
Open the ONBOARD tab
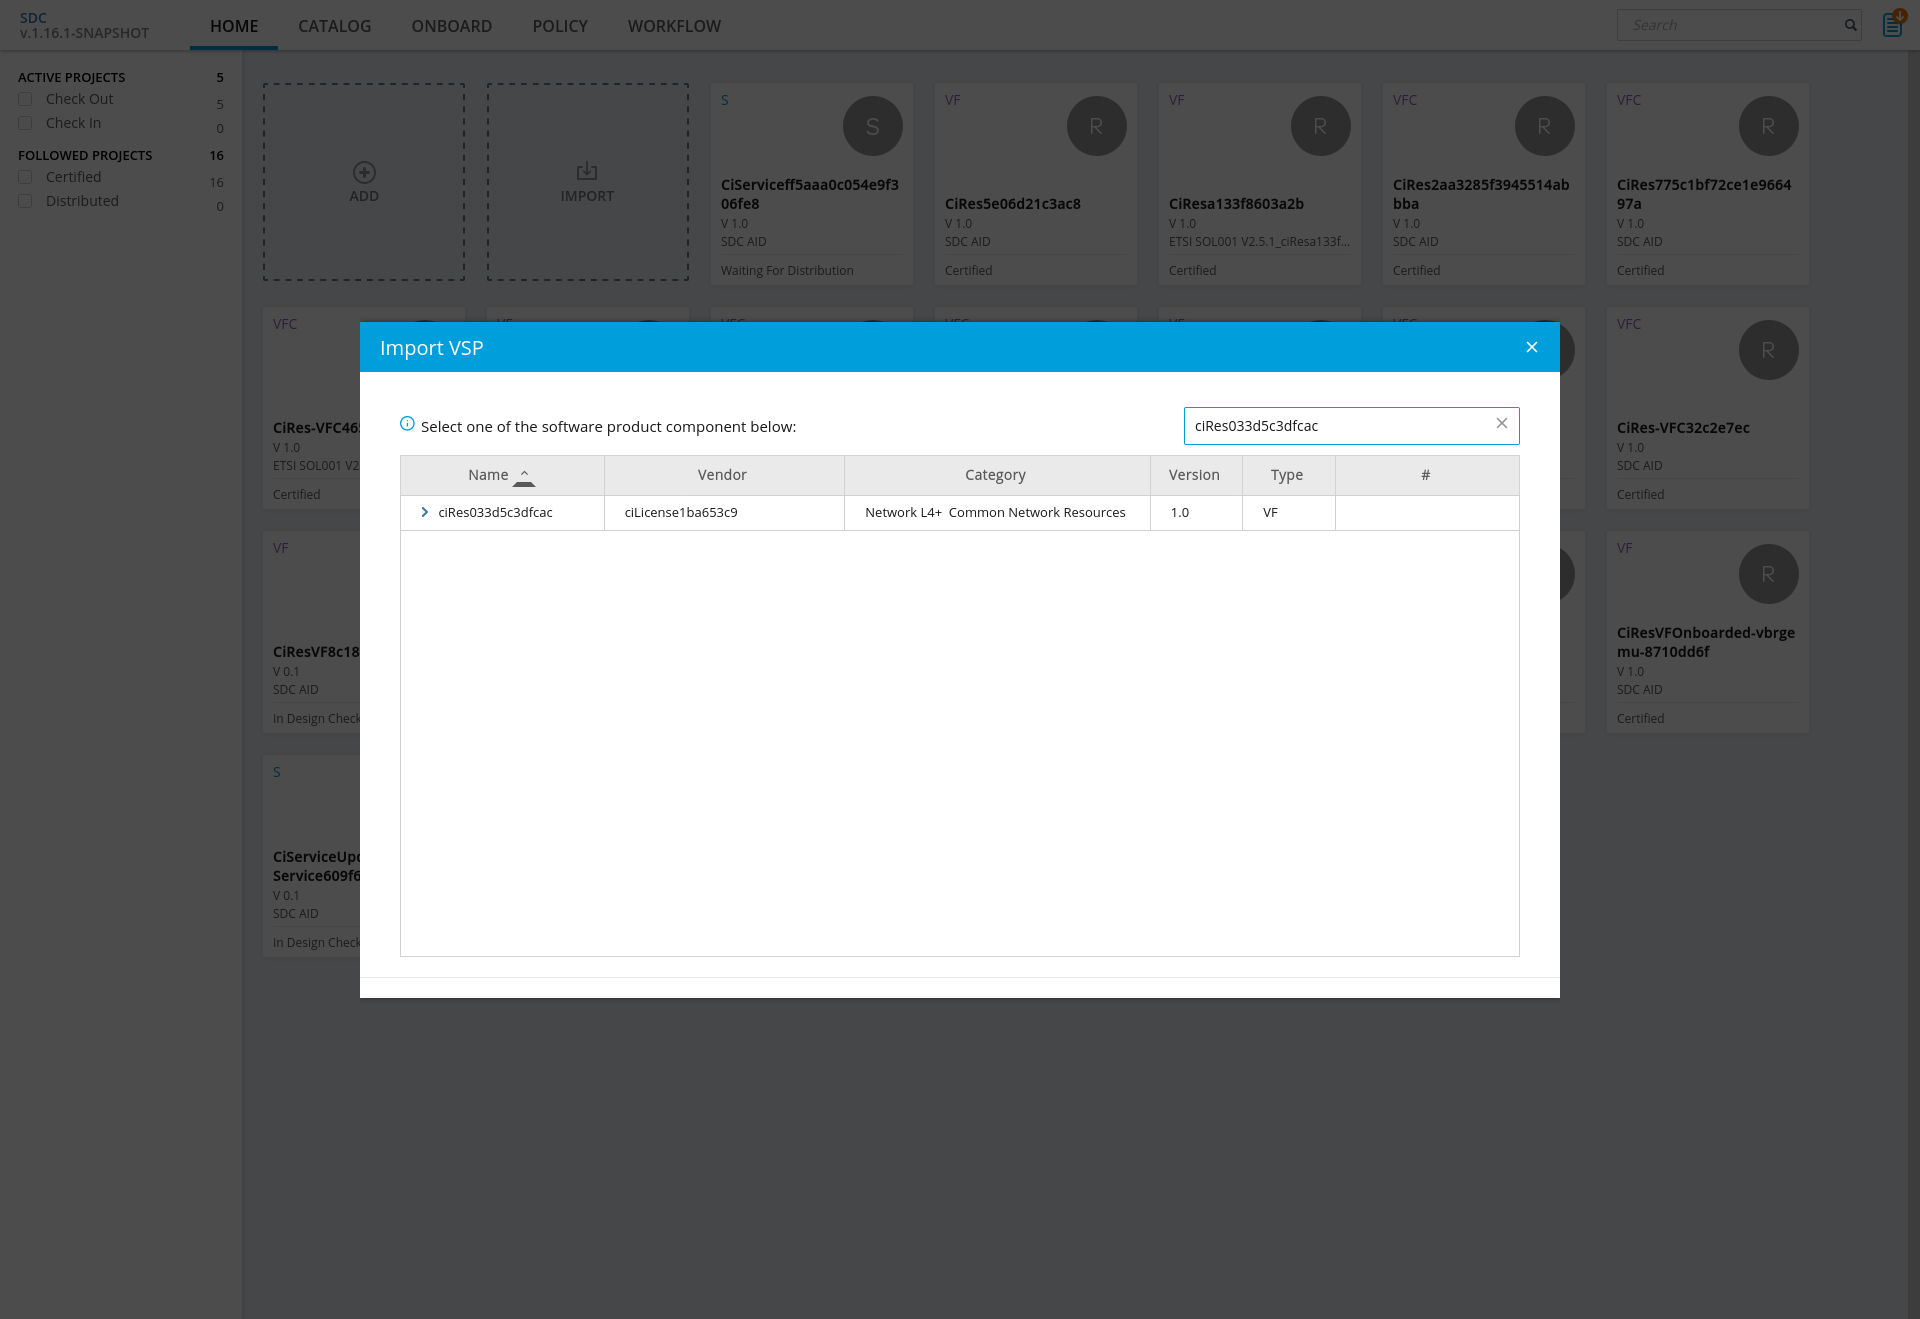451,26
